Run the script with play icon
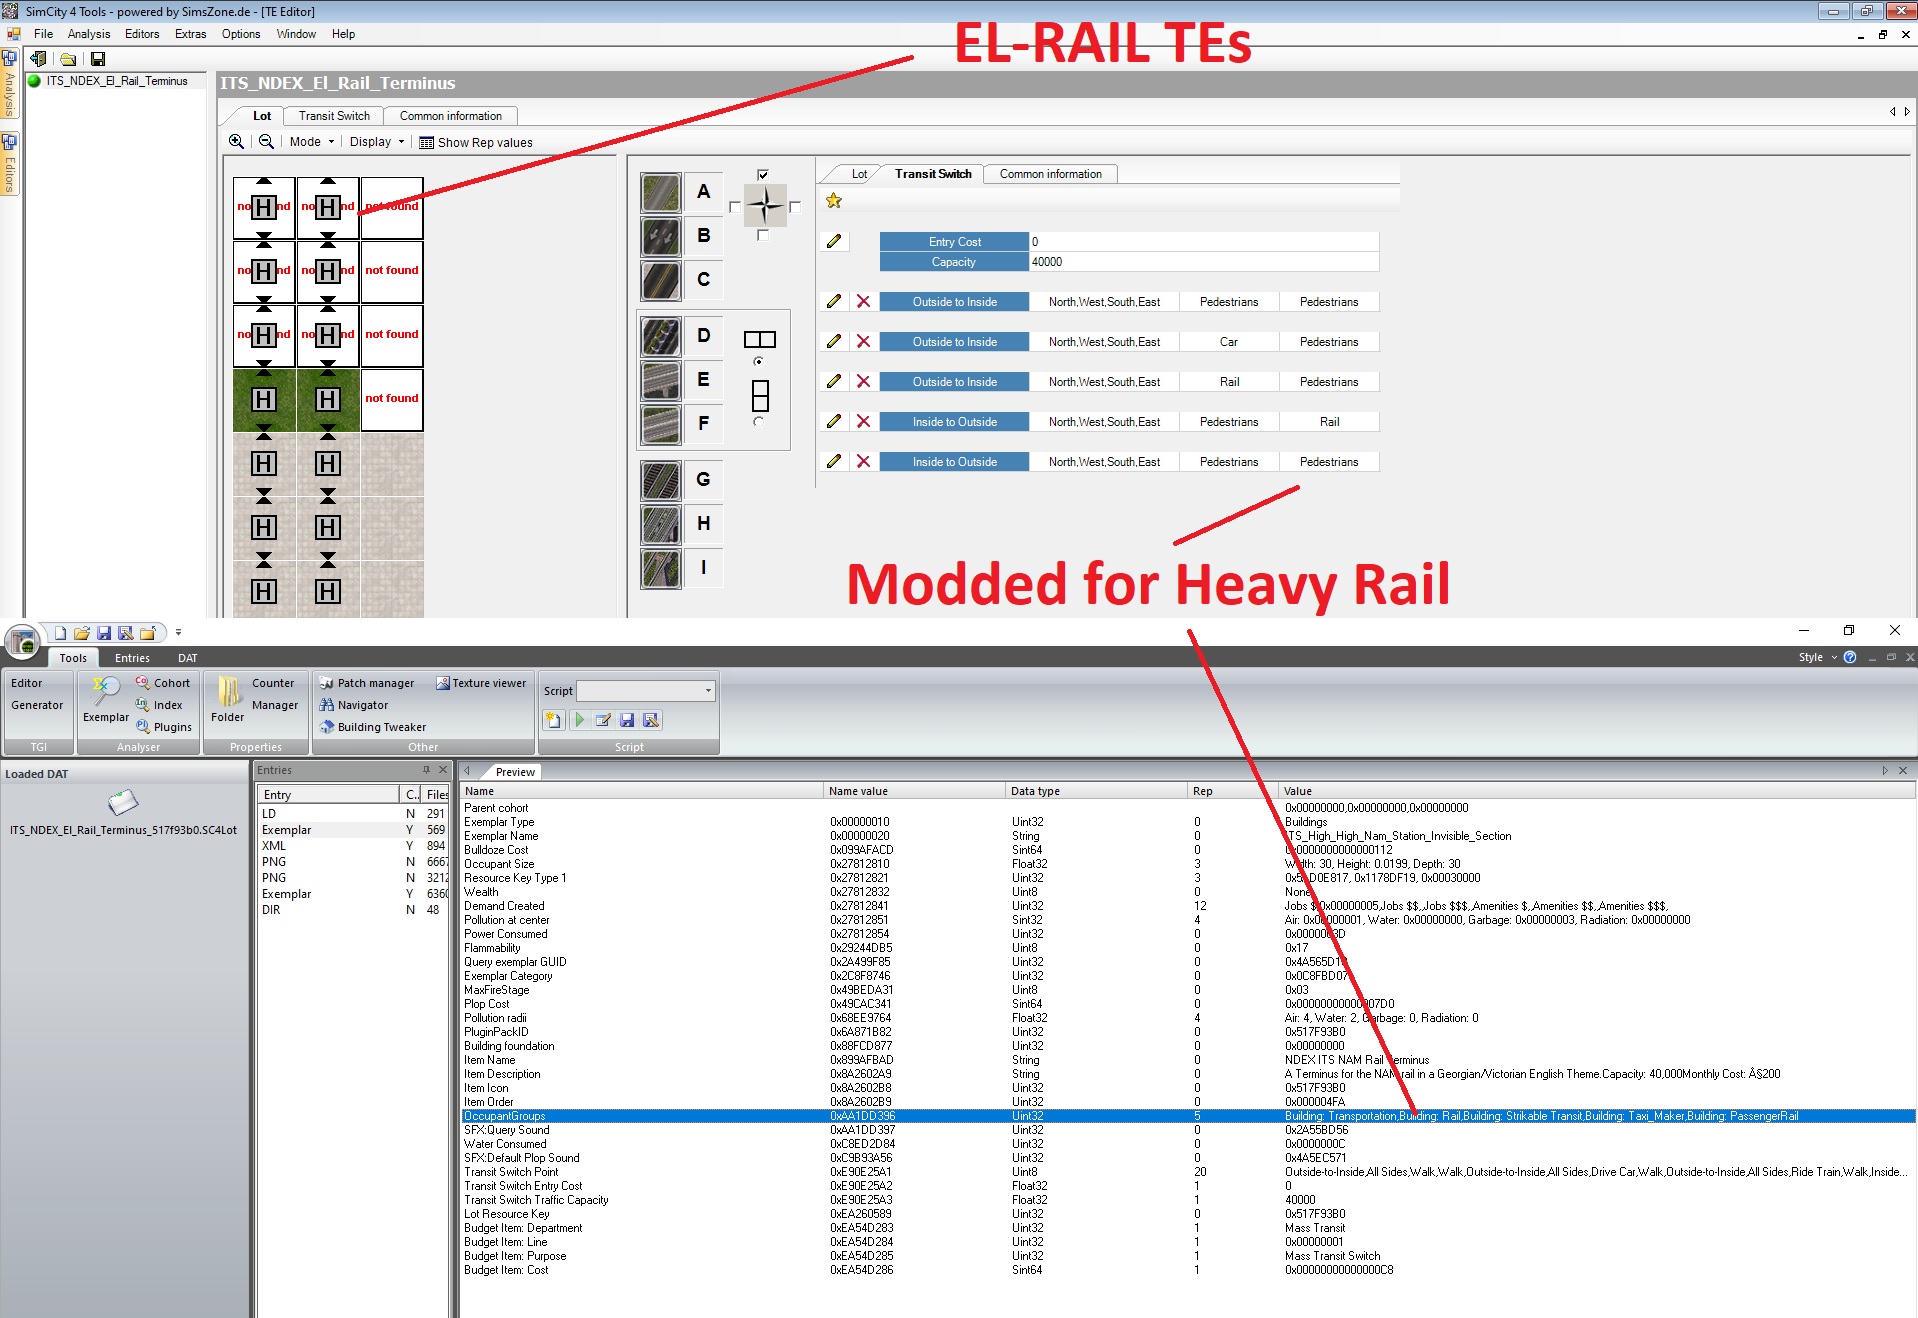Screen dimensions: 1918x1318 579,720
